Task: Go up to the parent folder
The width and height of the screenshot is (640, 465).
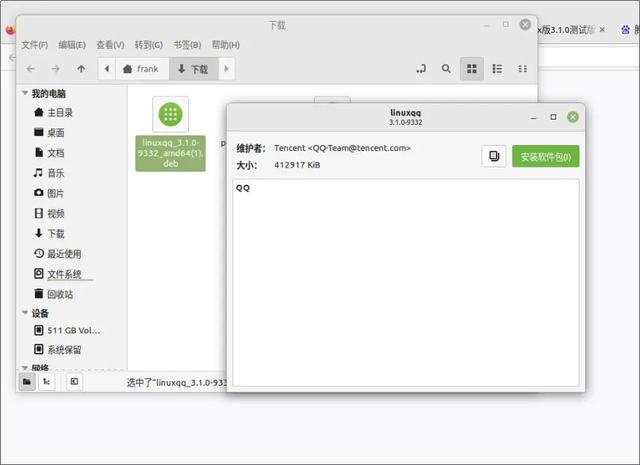Action: [81, 69]
